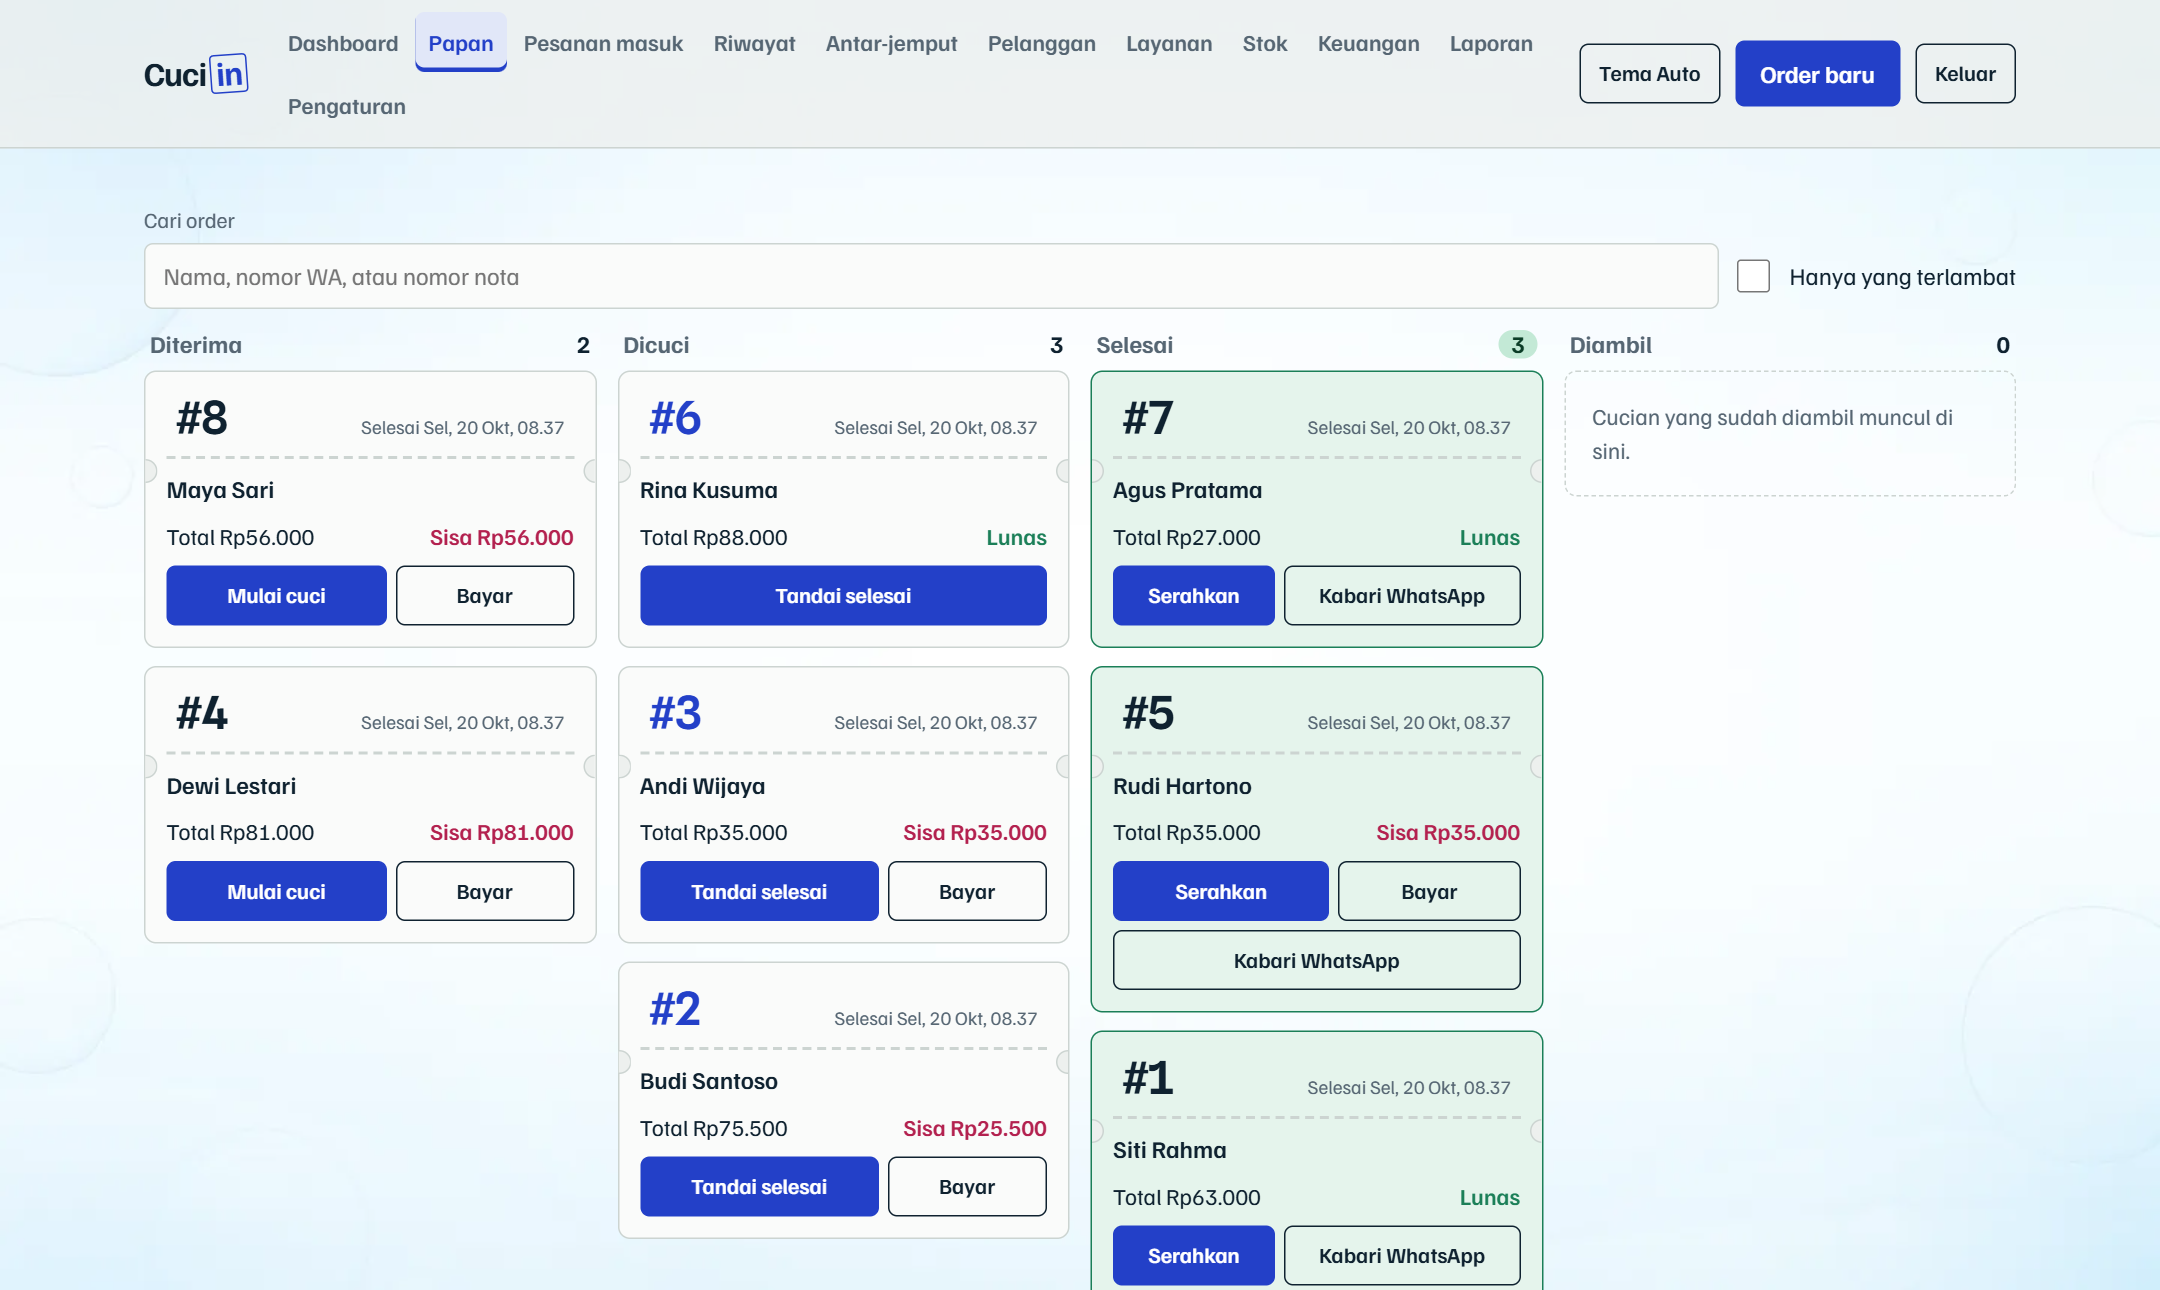Open Antar-jemput section
The image size is (2160, 1290).
pyautogui.click(x=891, y=43)
